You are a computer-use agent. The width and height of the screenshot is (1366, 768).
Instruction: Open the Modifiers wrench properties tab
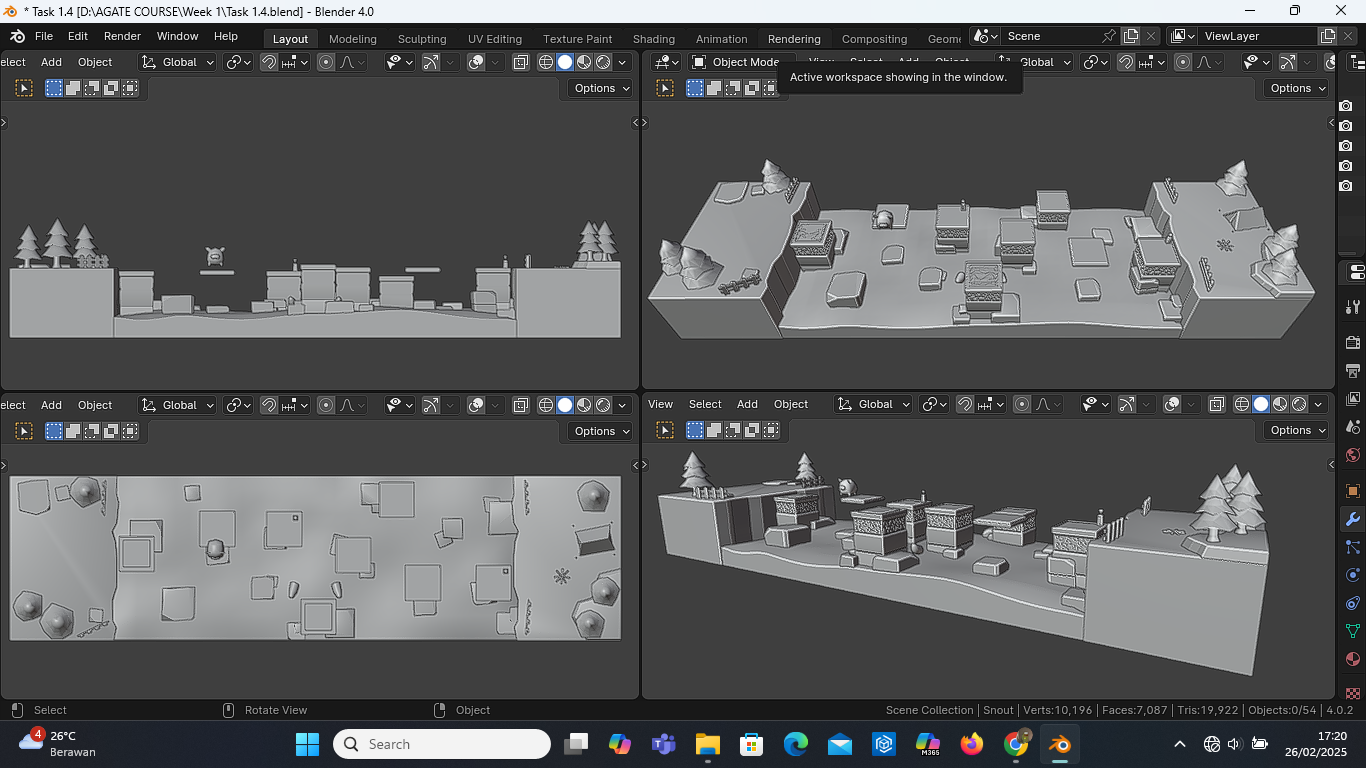1352,519
